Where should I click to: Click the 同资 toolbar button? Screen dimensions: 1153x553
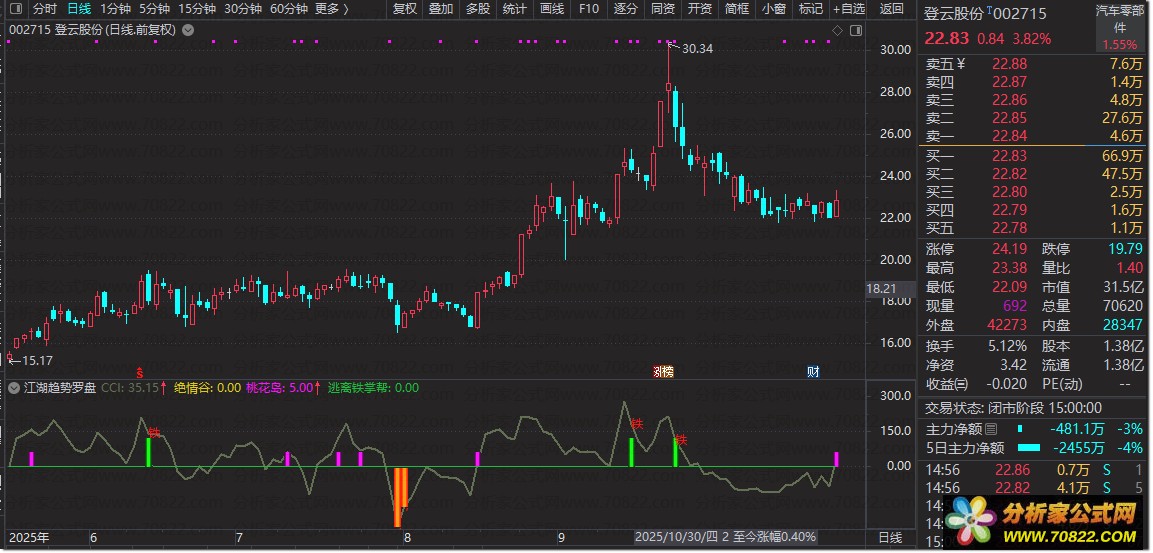pyautogui.click(x=663, y=10)
